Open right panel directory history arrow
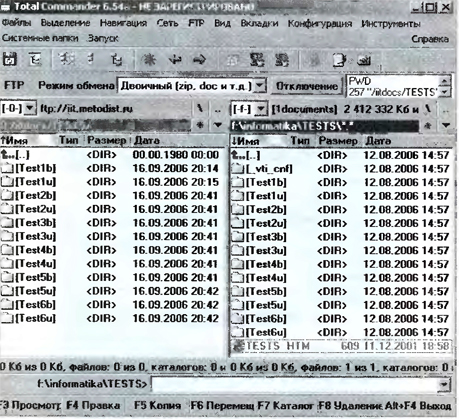459x419 pixels. coord(446,125)
